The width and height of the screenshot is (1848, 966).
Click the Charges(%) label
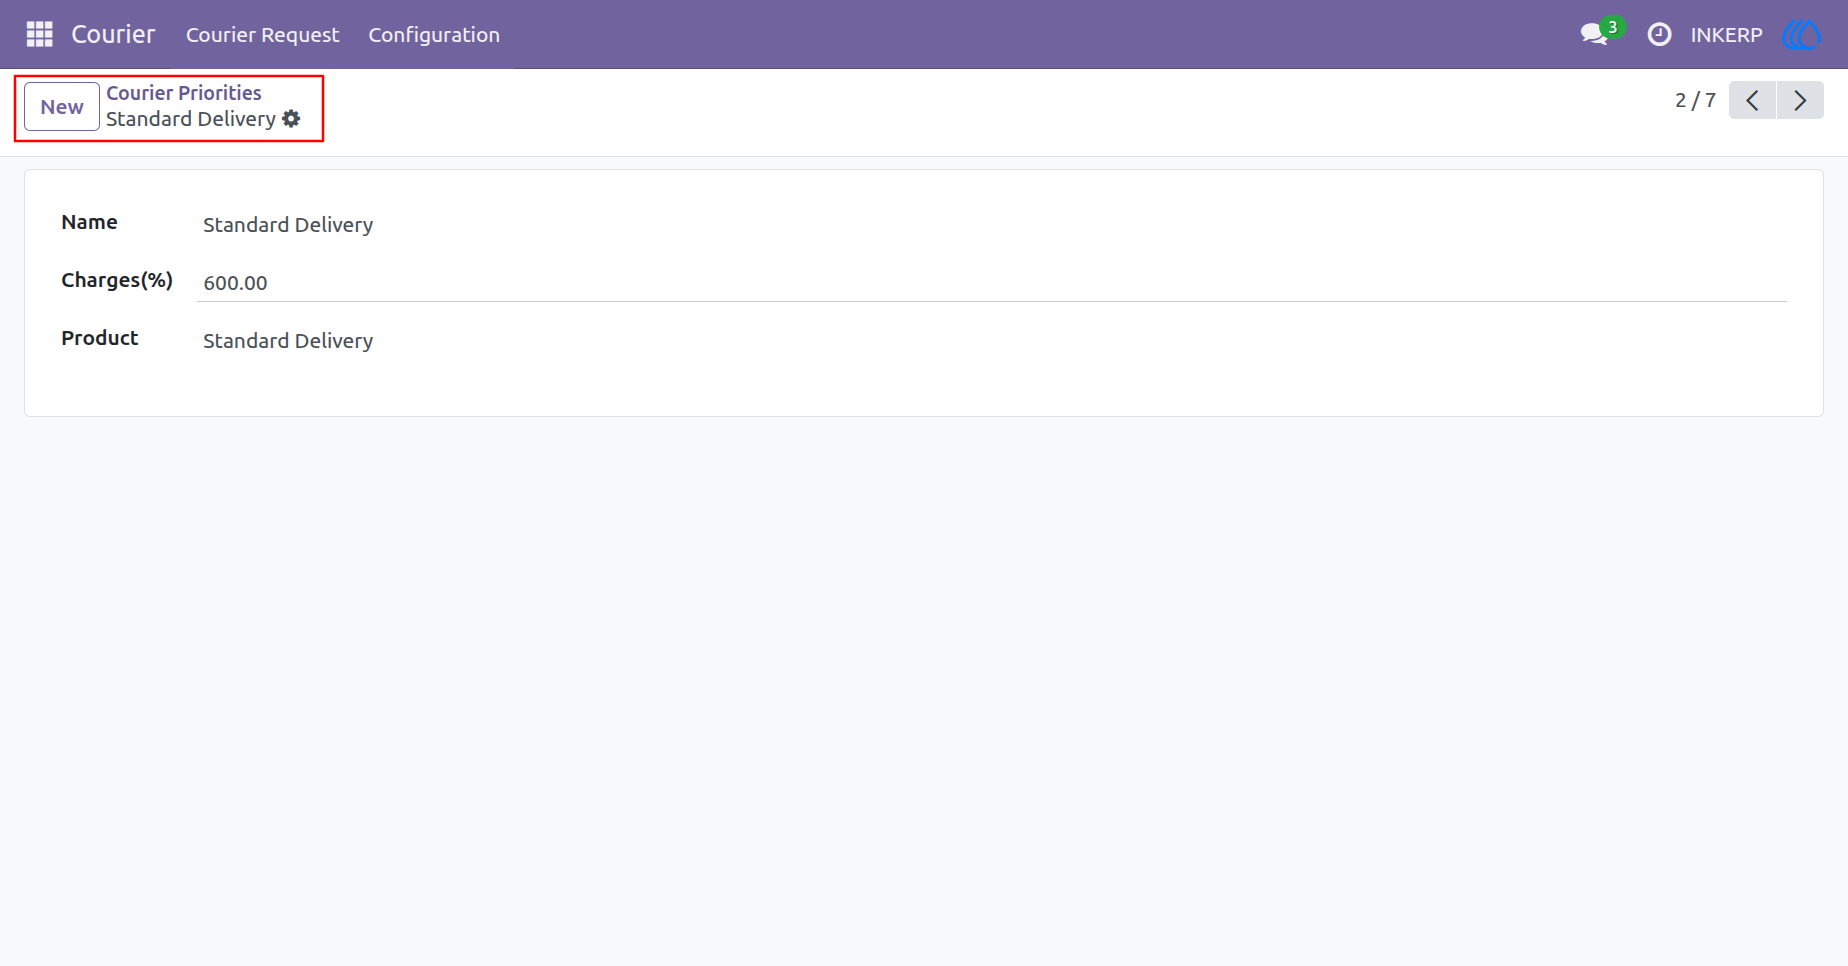point(117,280)
